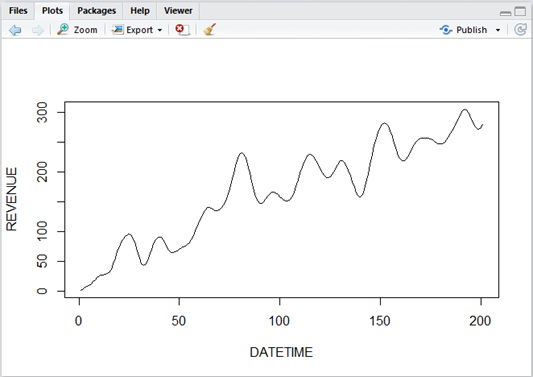533x377 pixels.
Task: Click the Export image icon
Action: [117, 30]
